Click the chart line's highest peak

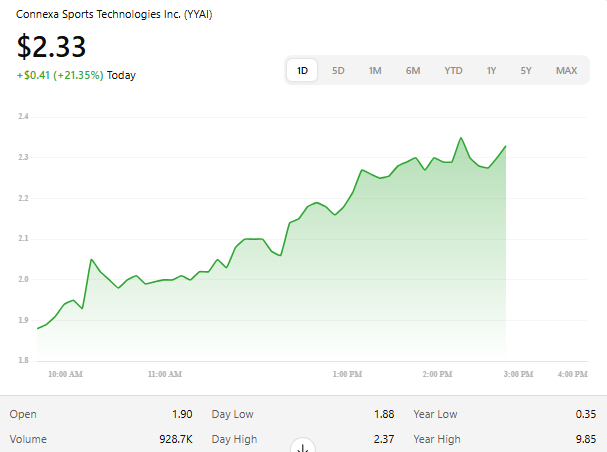(461, 138)
